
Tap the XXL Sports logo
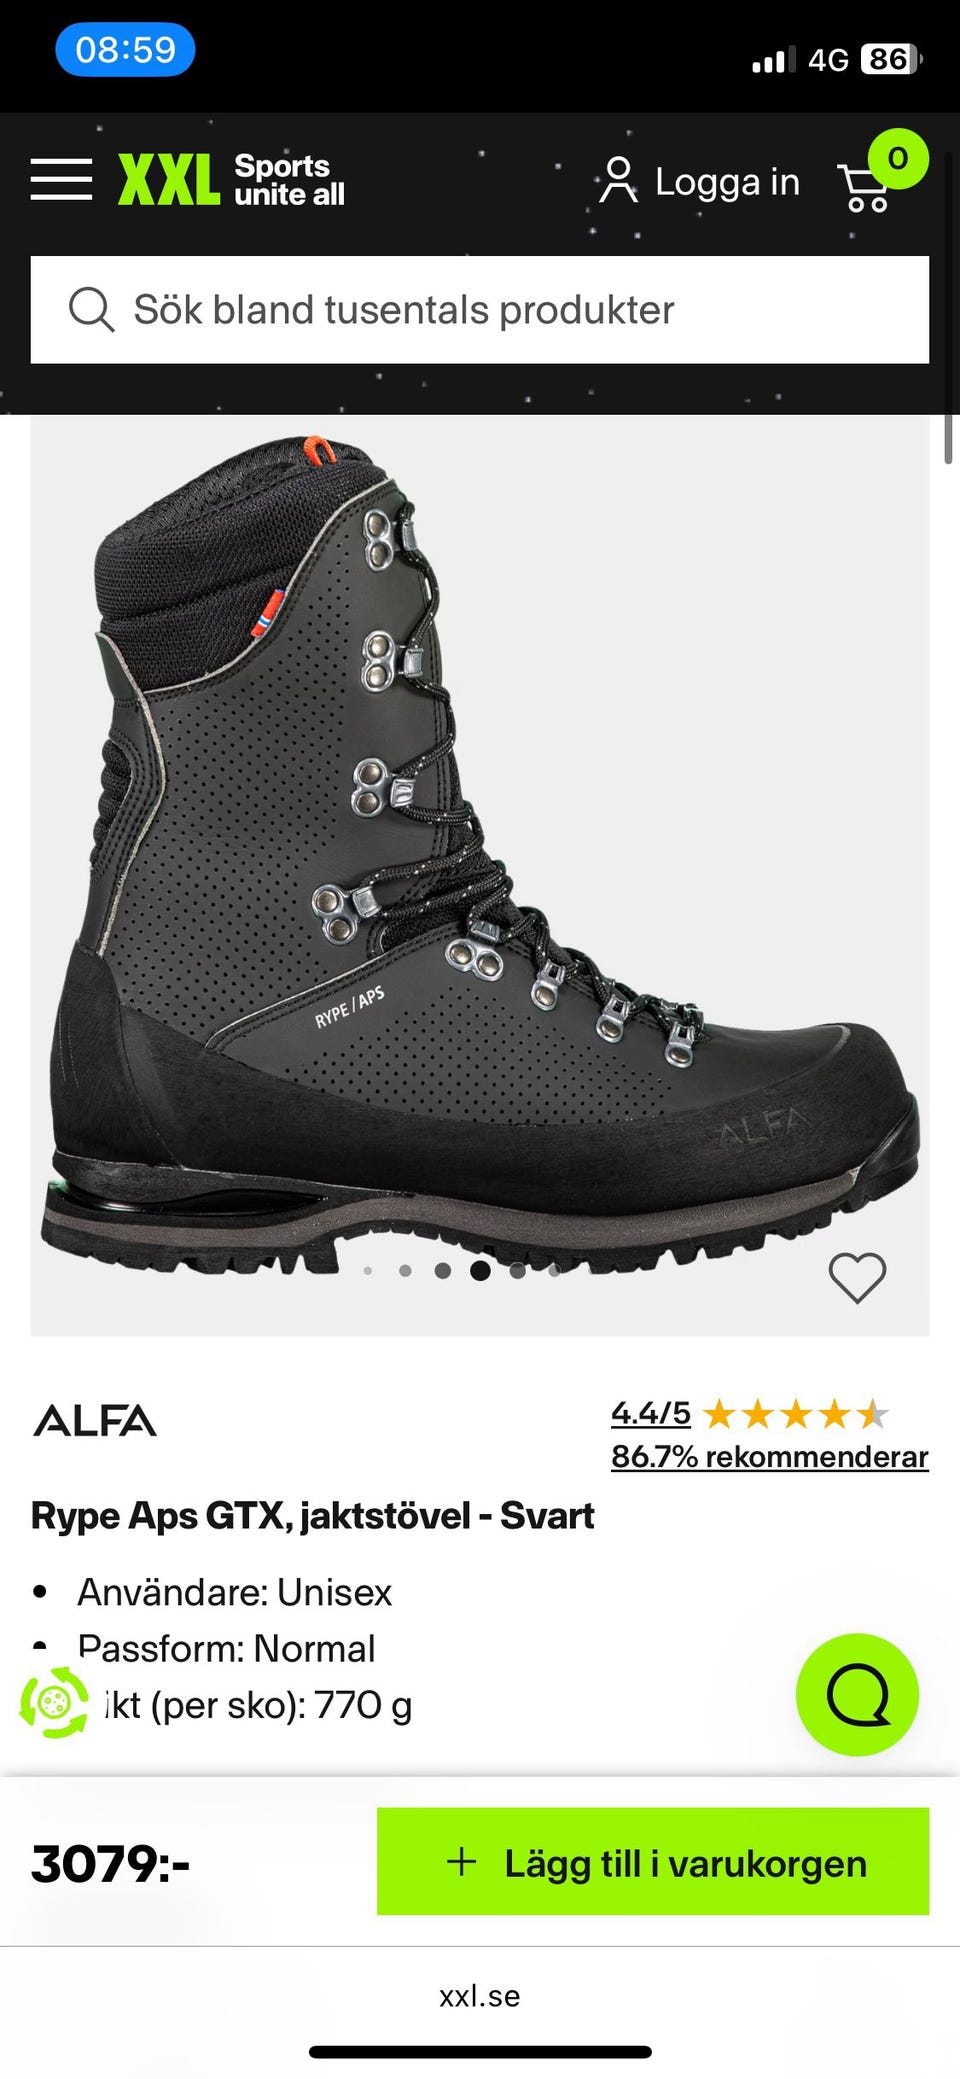pyautogui.click(x=231, y=180)
